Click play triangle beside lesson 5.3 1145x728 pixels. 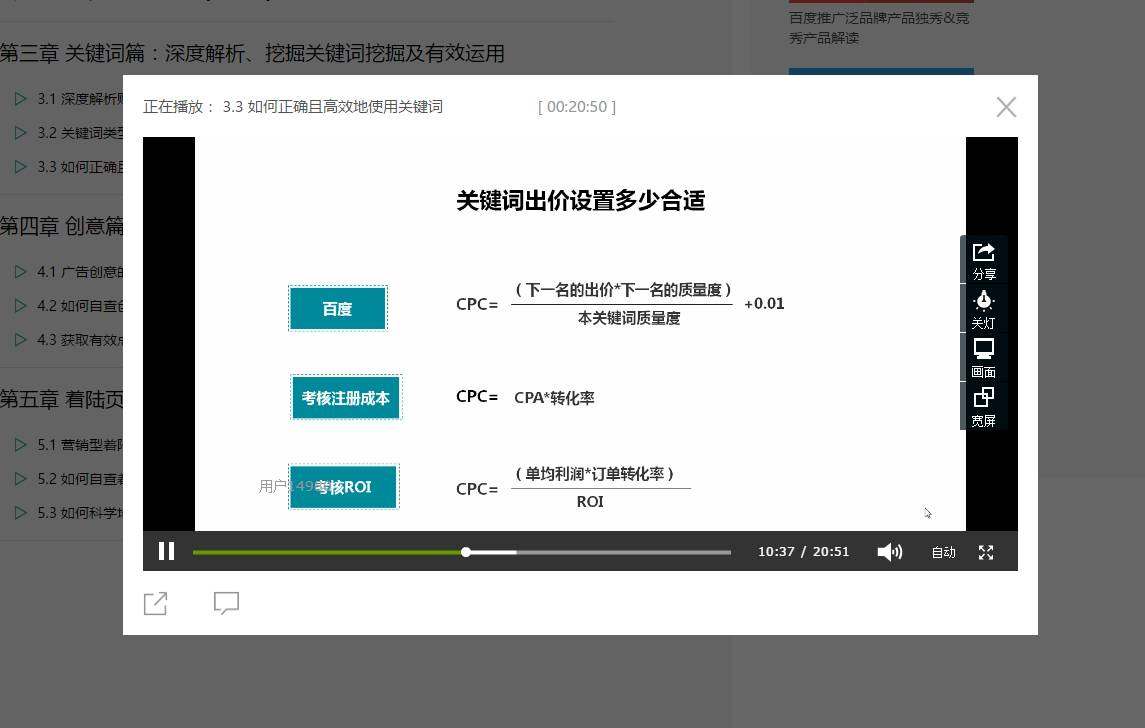click(x=20, y=513)
